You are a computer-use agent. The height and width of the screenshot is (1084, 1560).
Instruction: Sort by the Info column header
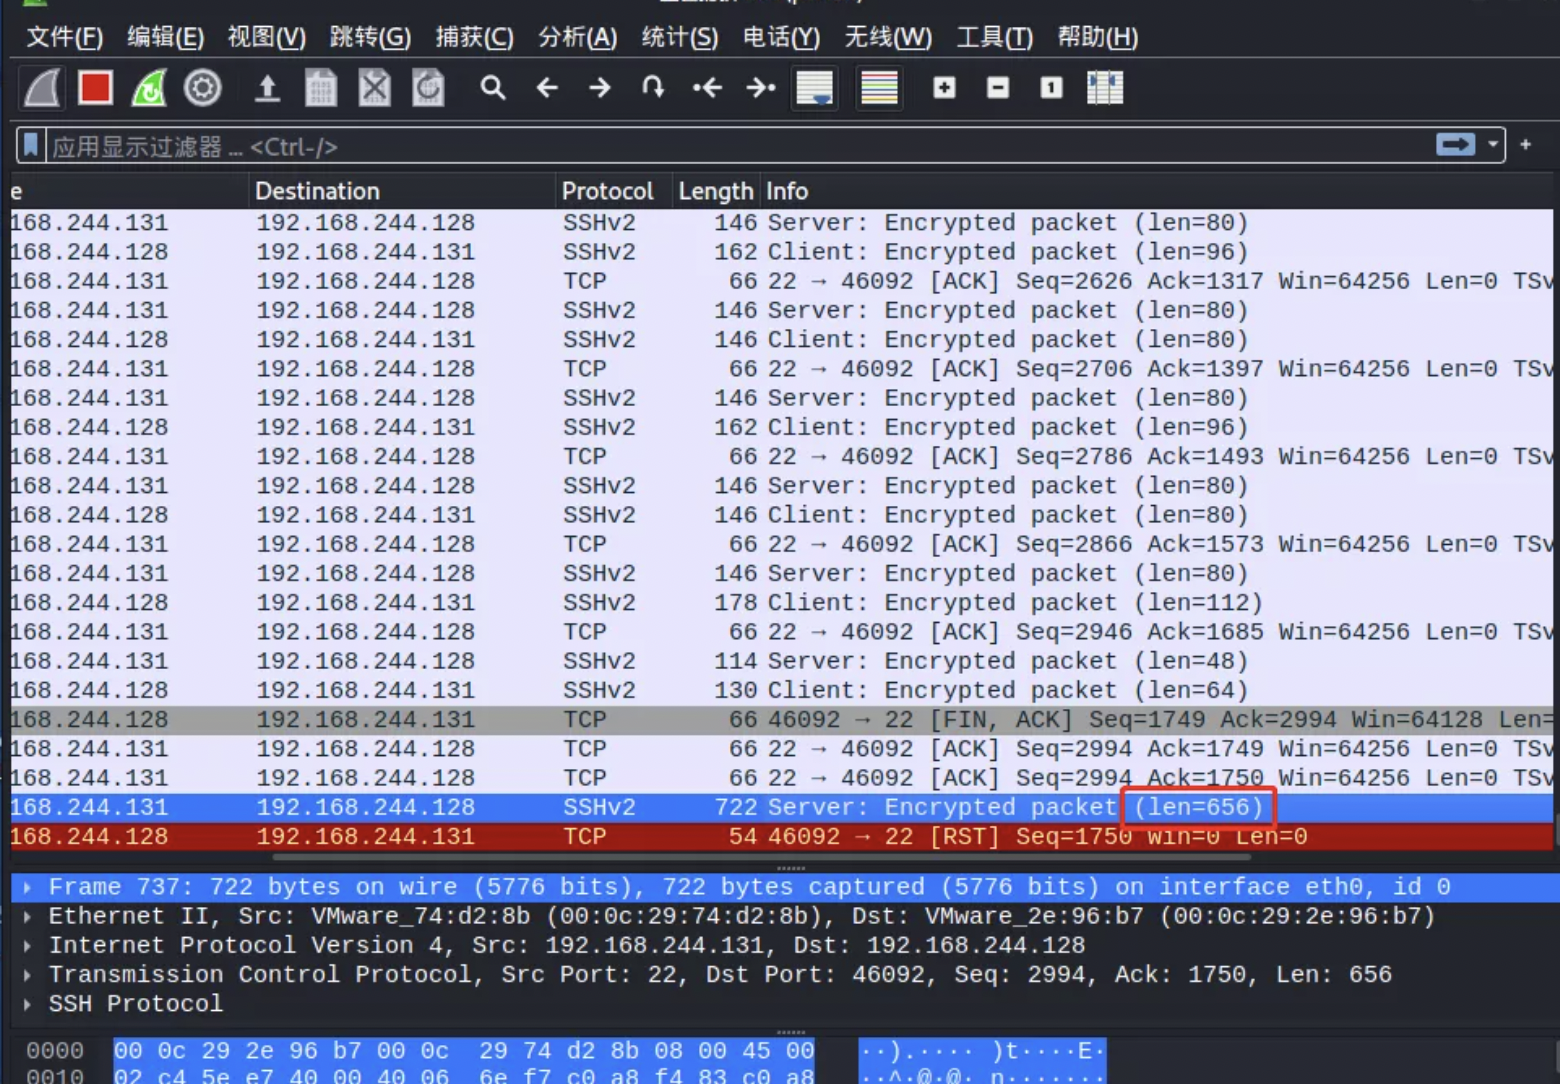coord(1157,191)
